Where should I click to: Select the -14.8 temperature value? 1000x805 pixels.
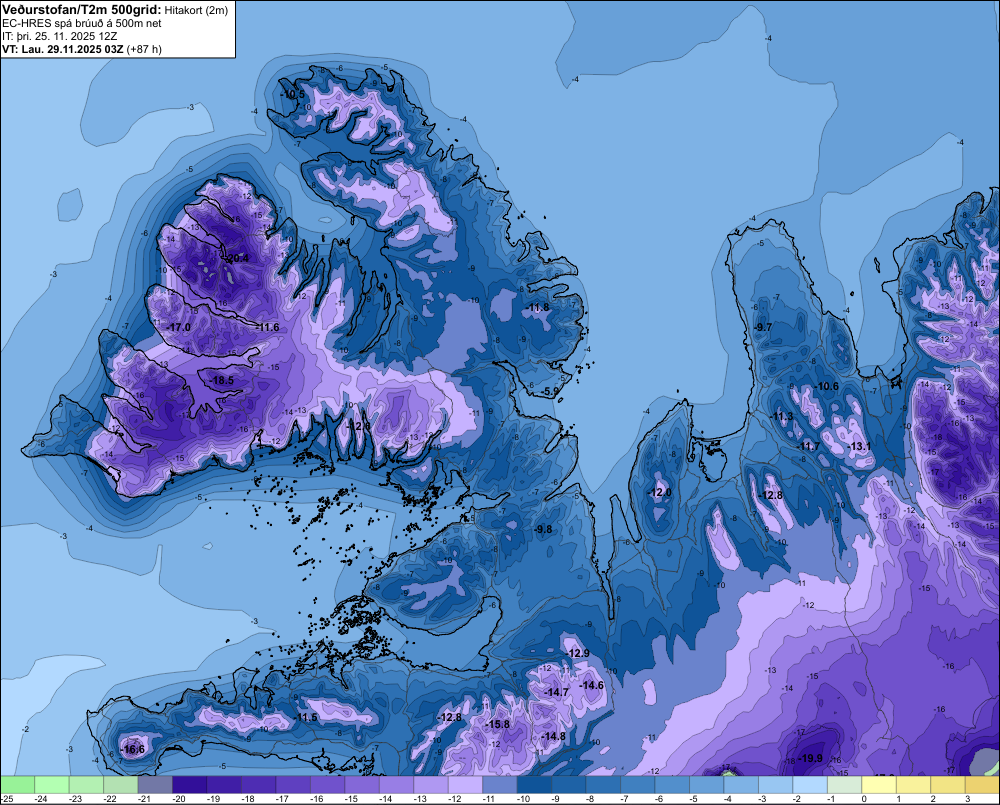pos(553,736)
